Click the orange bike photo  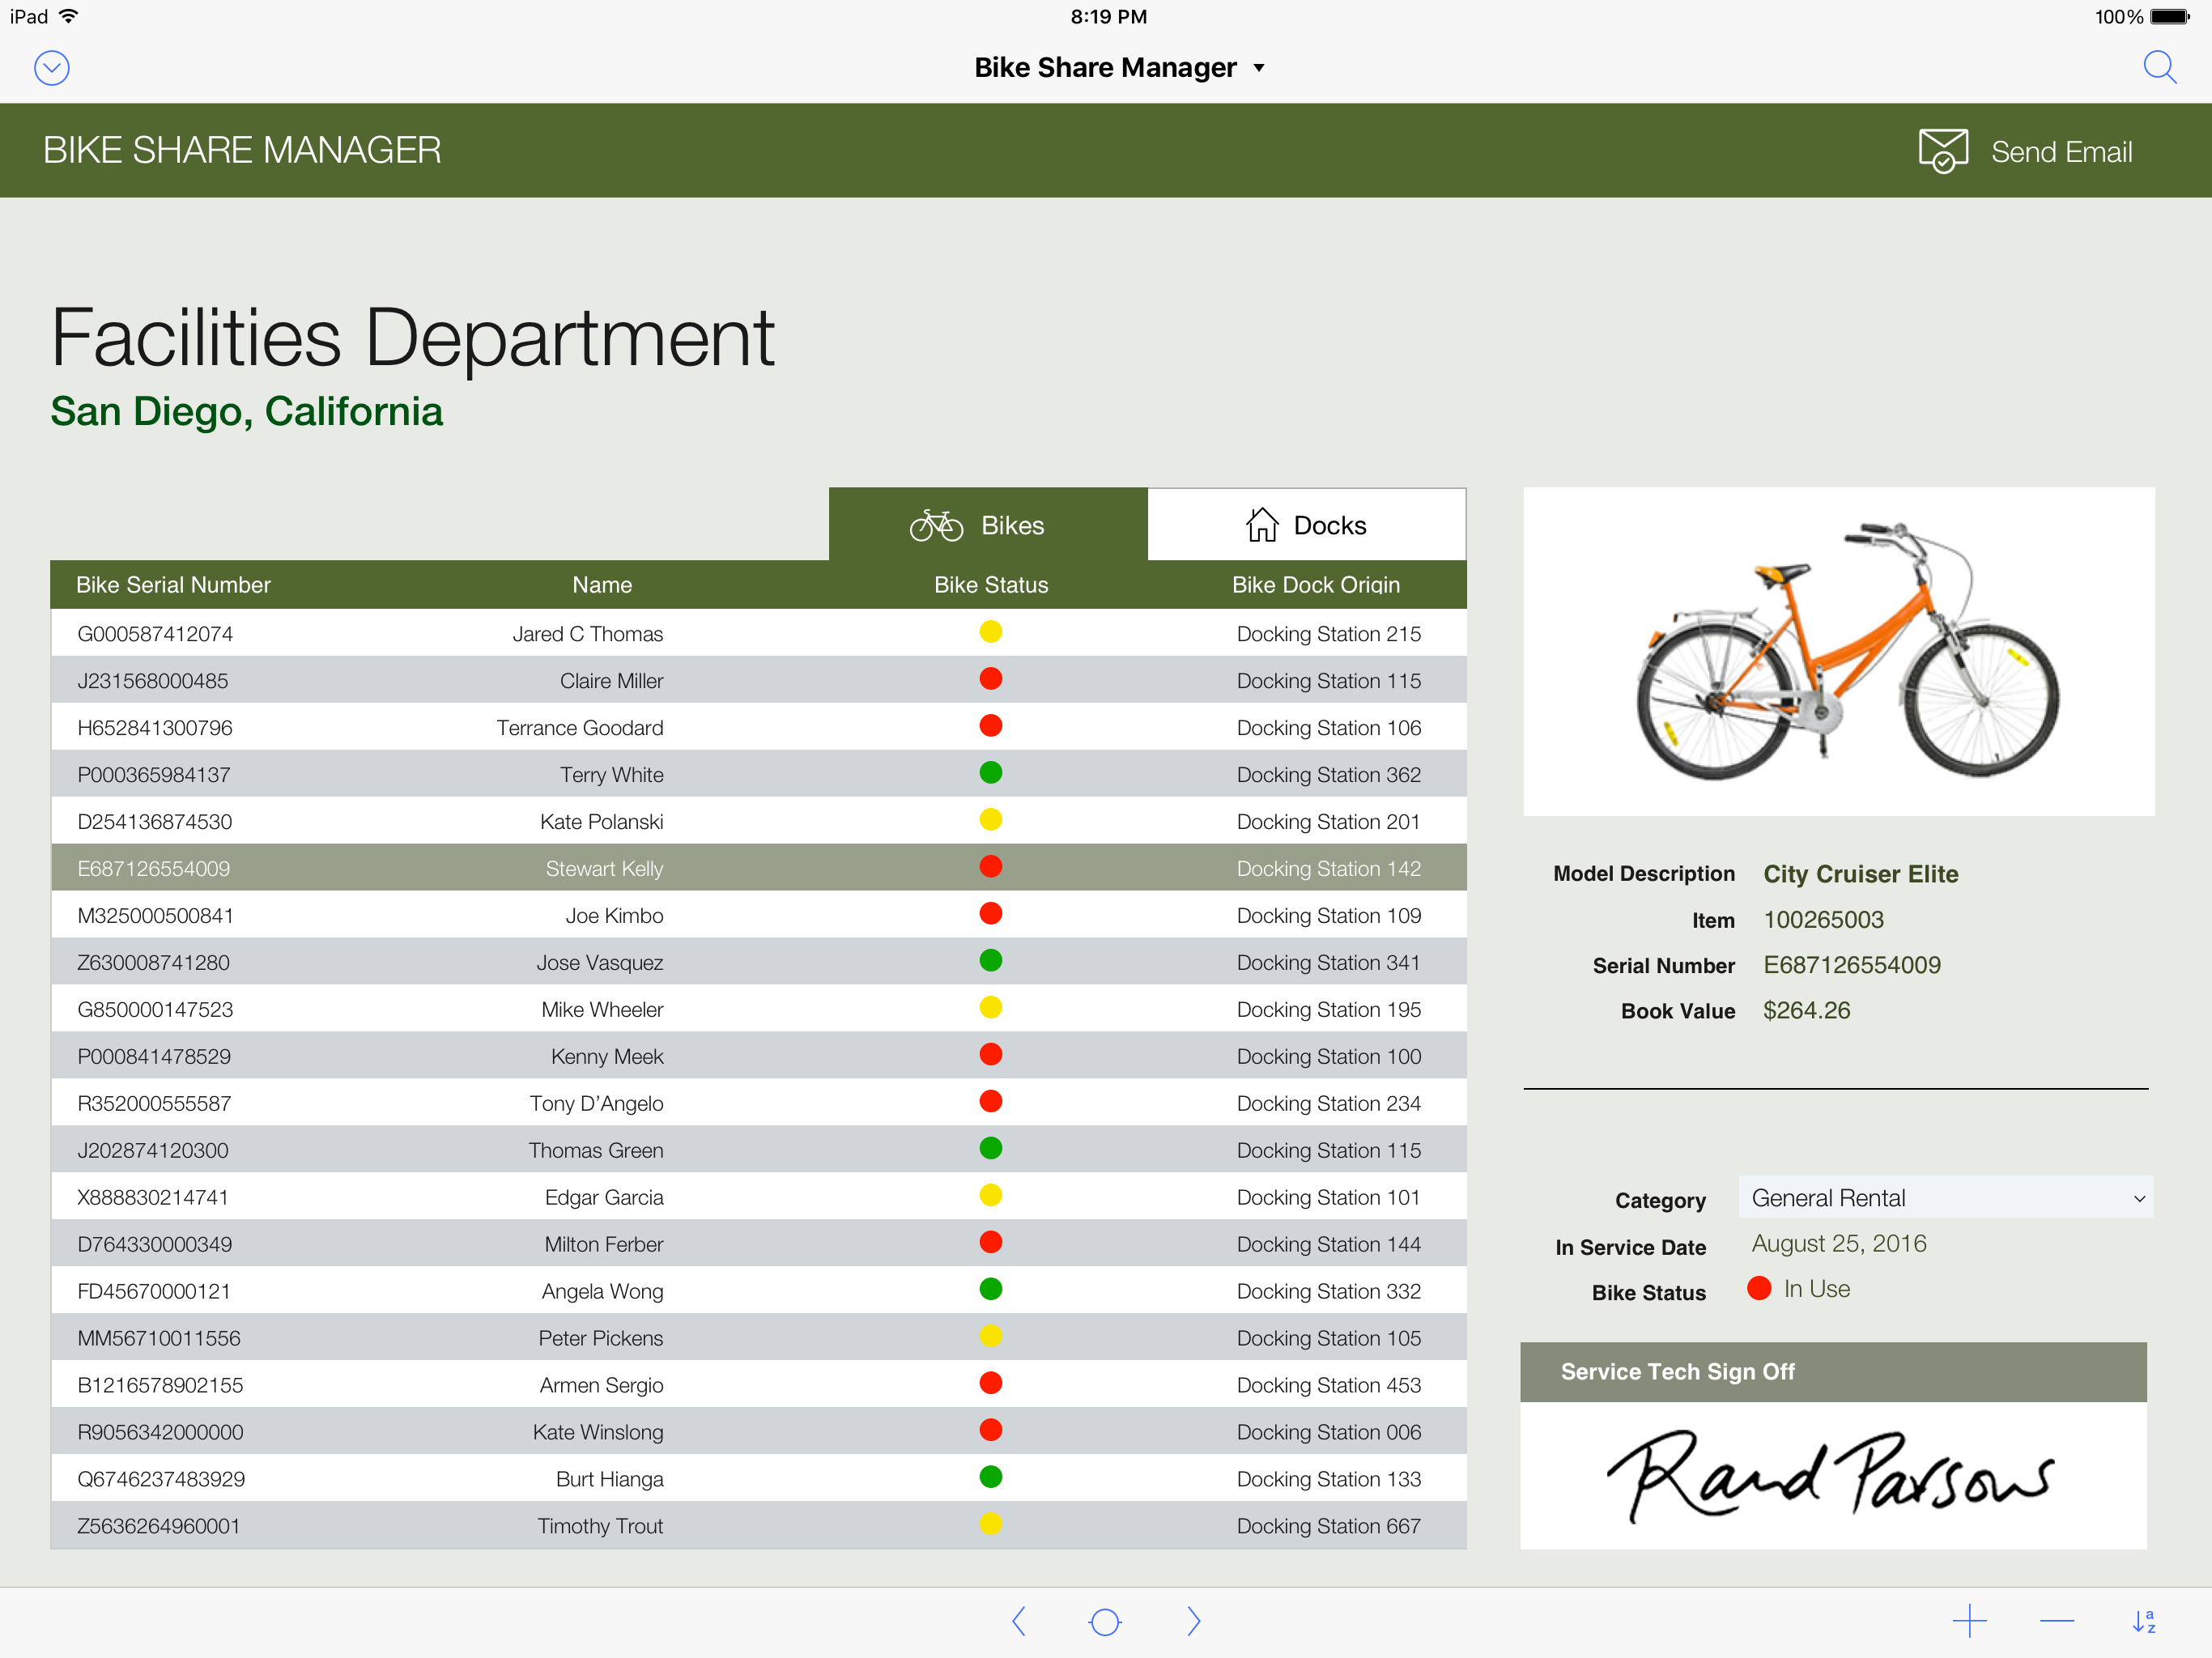click(x=1838, y=652)
